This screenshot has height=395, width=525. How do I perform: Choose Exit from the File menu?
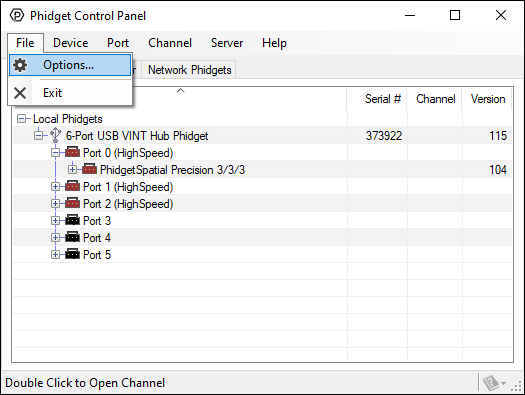click(x=70, y=93)
